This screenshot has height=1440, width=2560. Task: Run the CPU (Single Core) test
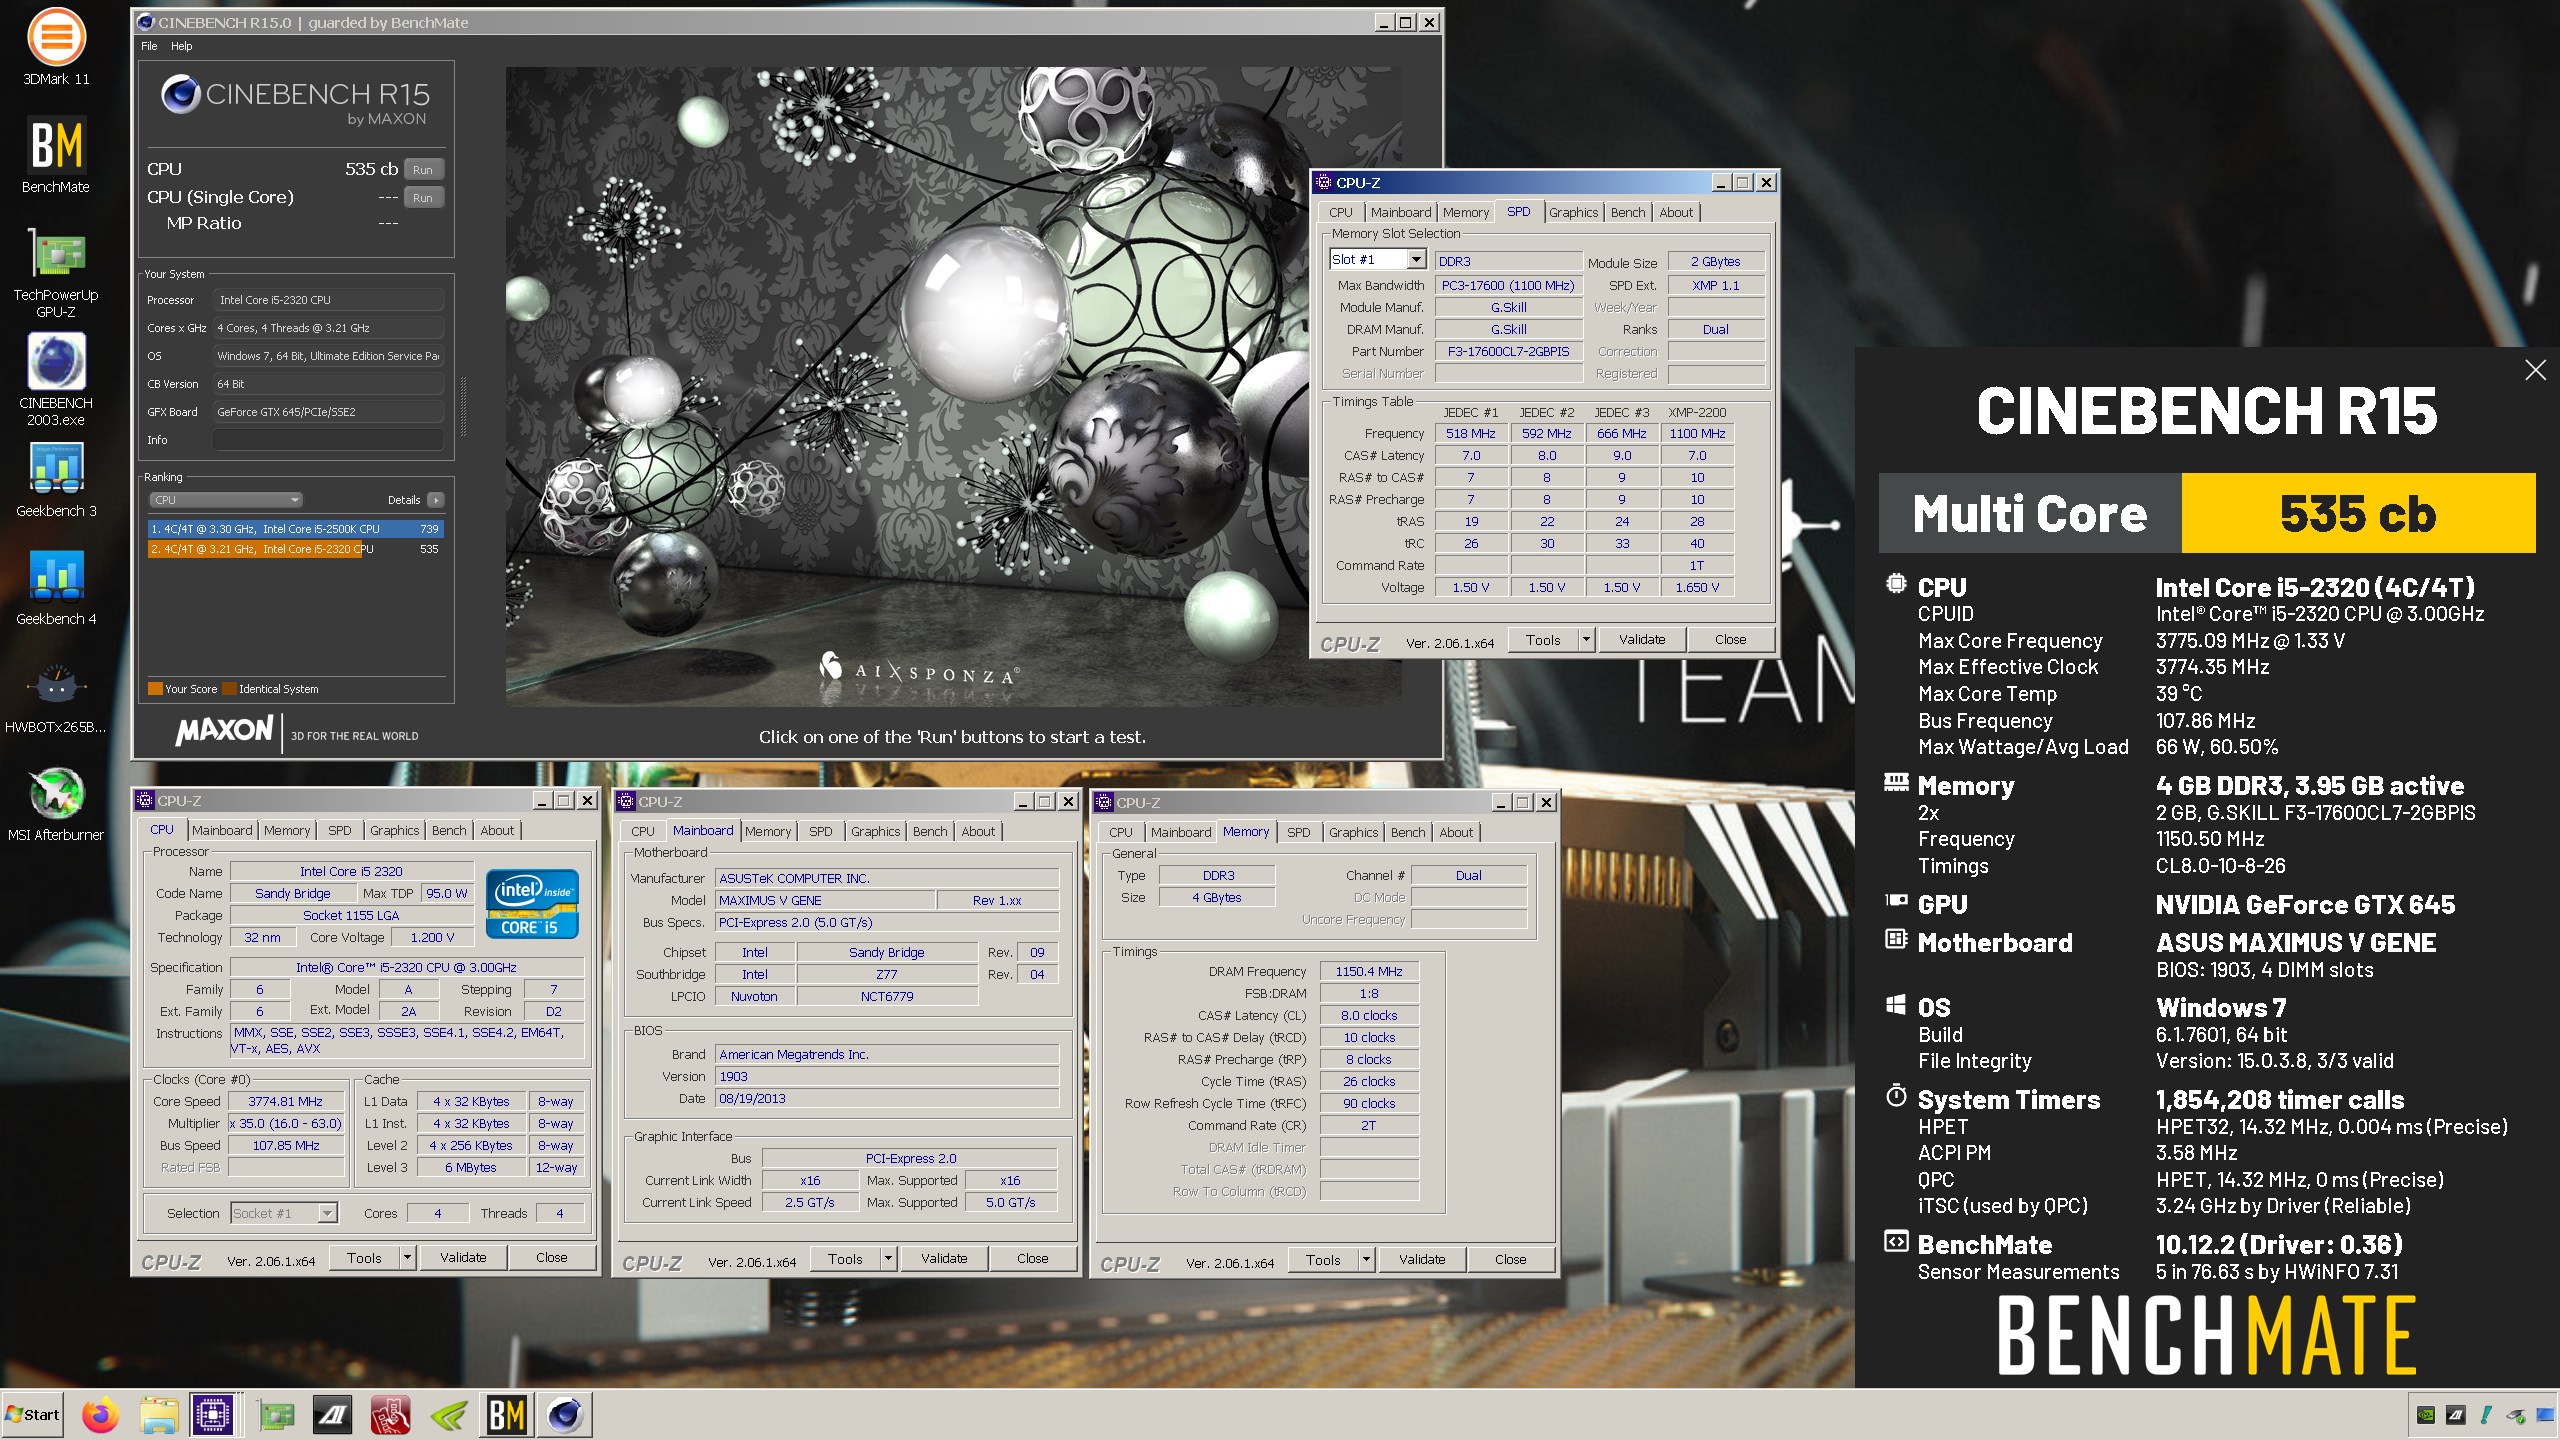[423, 198]
